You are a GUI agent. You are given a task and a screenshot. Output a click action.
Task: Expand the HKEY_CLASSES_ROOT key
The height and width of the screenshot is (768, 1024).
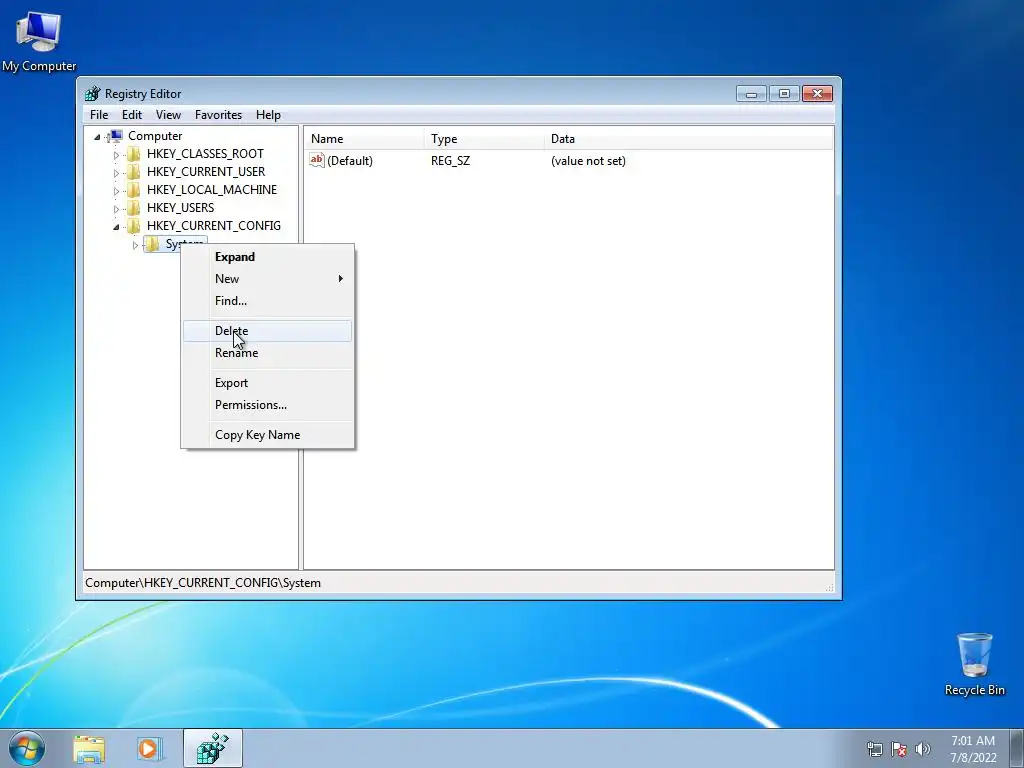tap(116, 155)
